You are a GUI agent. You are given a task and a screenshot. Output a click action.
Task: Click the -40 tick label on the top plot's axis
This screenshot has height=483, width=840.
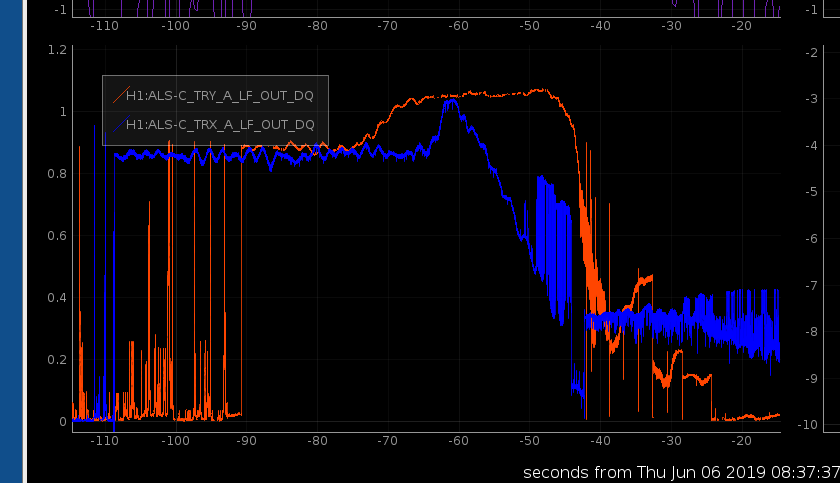pyautogui.click(x=600, y=26)
